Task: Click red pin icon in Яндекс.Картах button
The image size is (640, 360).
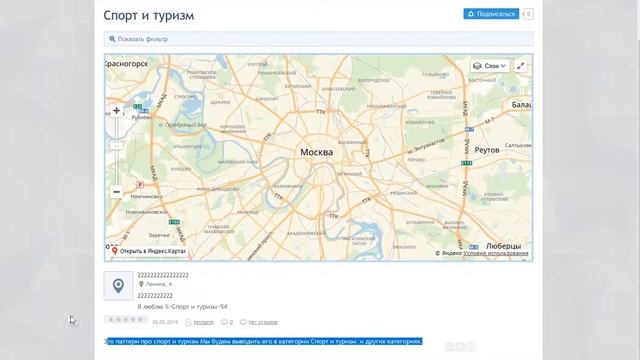Action: tap(115, 251)
